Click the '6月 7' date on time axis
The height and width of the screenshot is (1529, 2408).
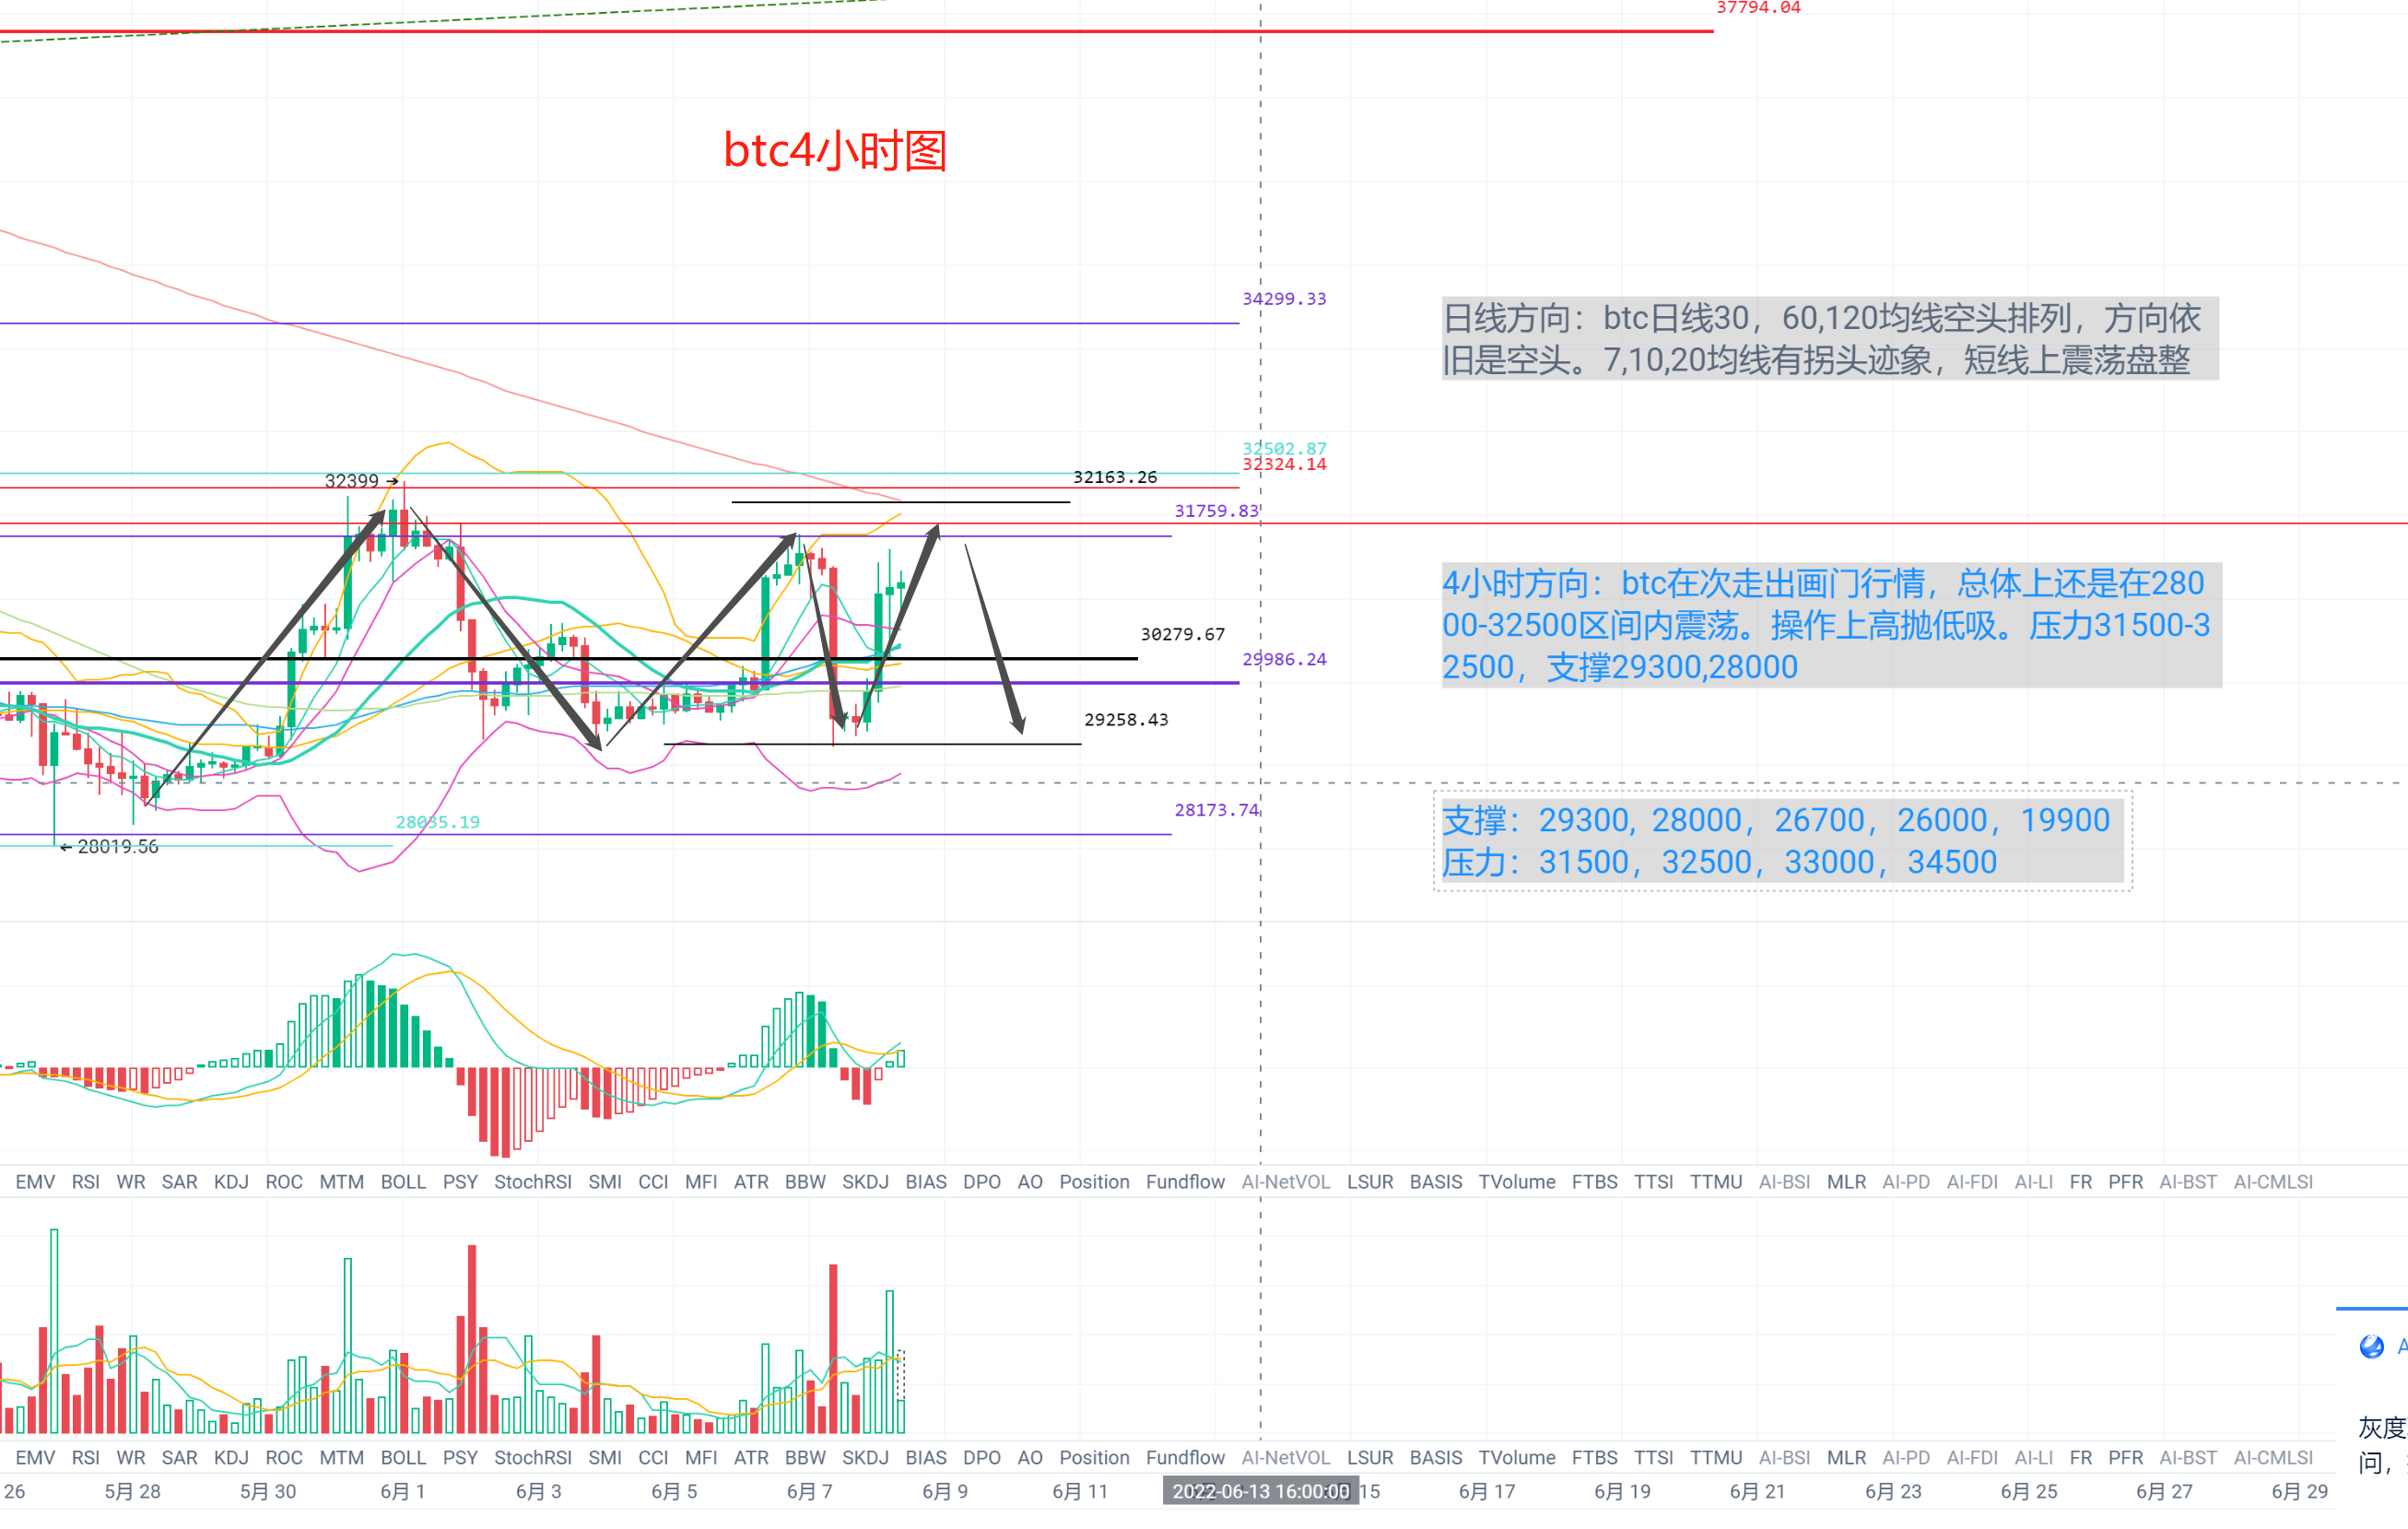click(x=810, y=1492)
